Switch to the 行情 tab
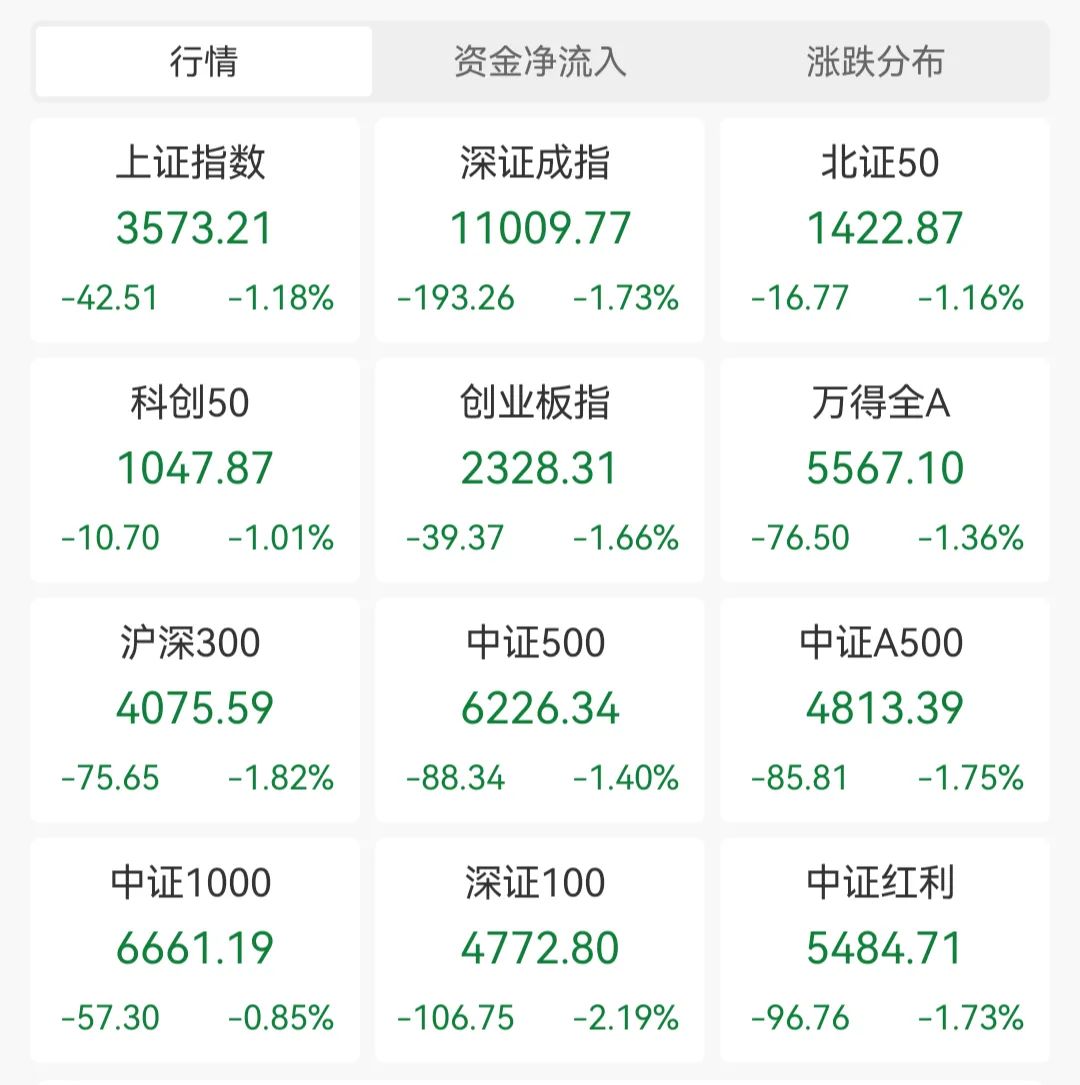The image size is (1080, 1085). click(203, 62)
